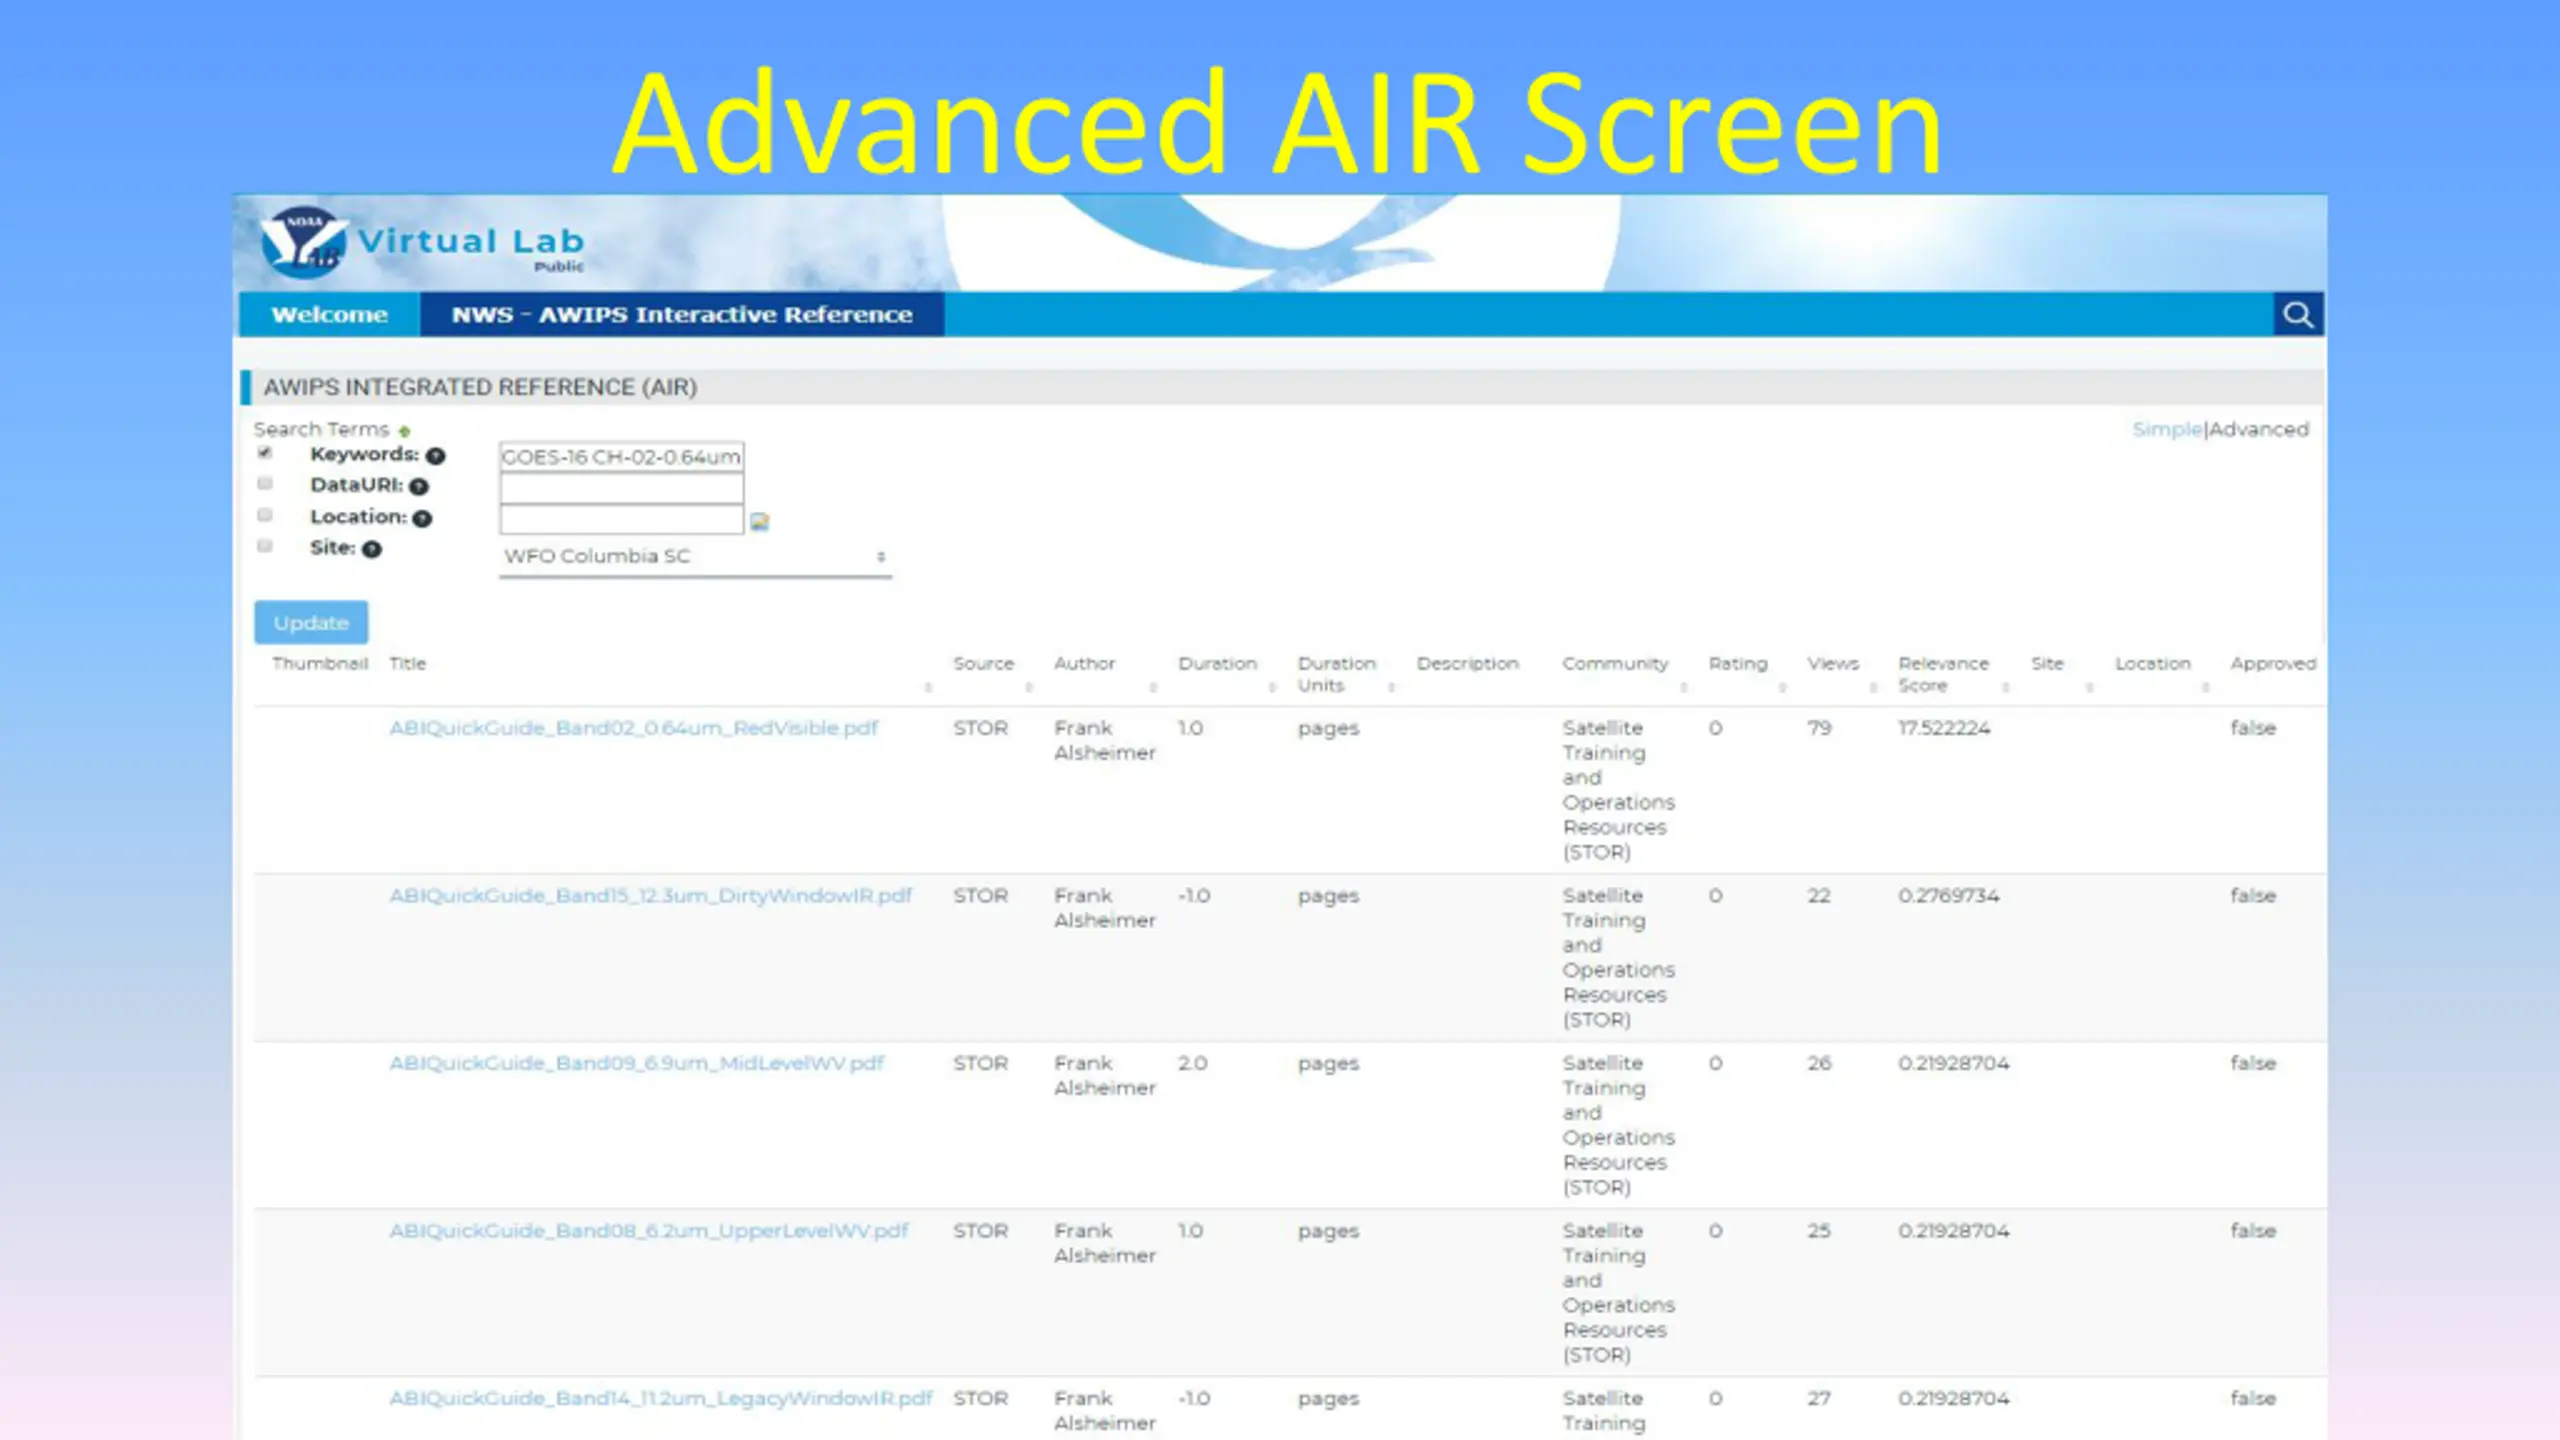Click the Thumbnail column header

click(x=320, y=664)
